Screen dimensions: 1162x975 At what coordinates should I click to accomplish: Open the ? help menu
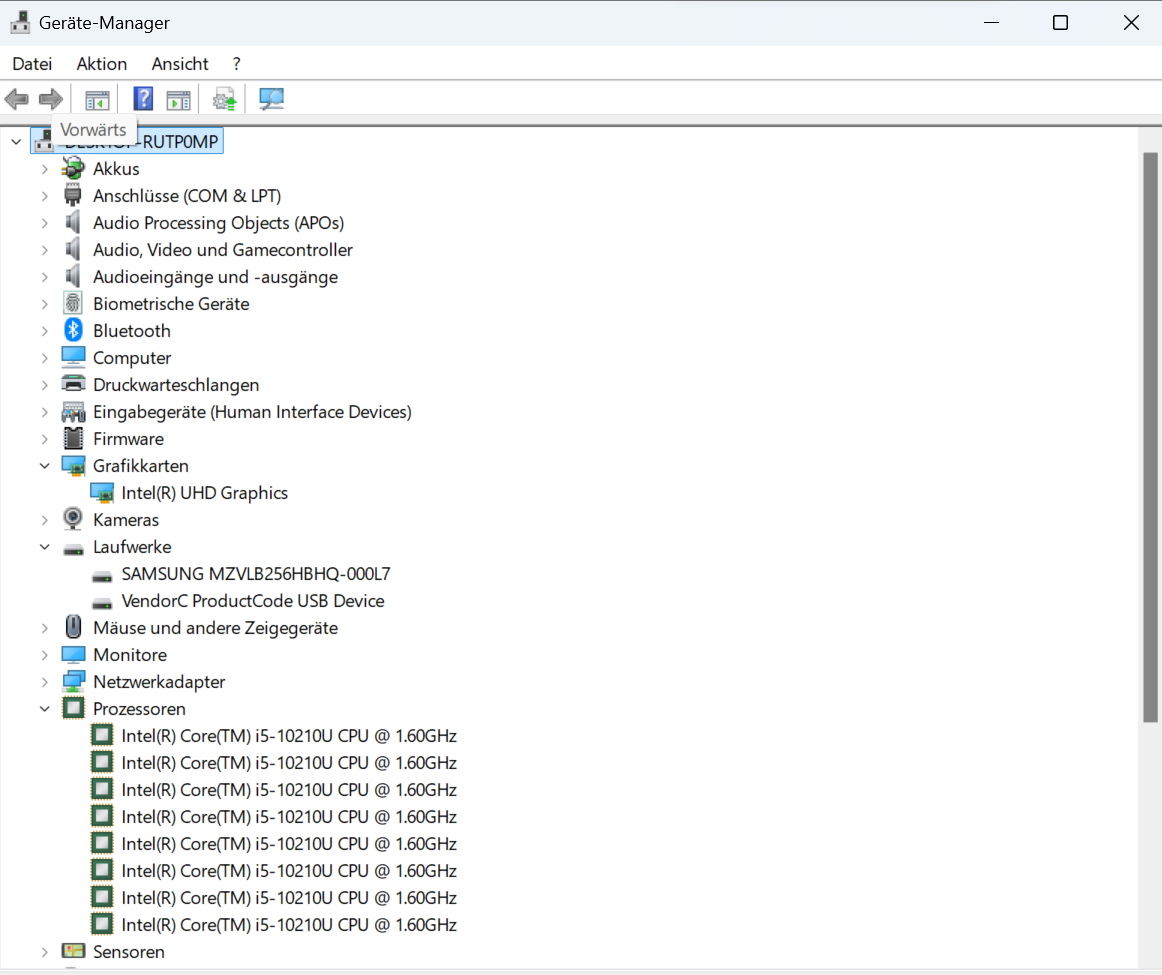(x=236, y=64)
